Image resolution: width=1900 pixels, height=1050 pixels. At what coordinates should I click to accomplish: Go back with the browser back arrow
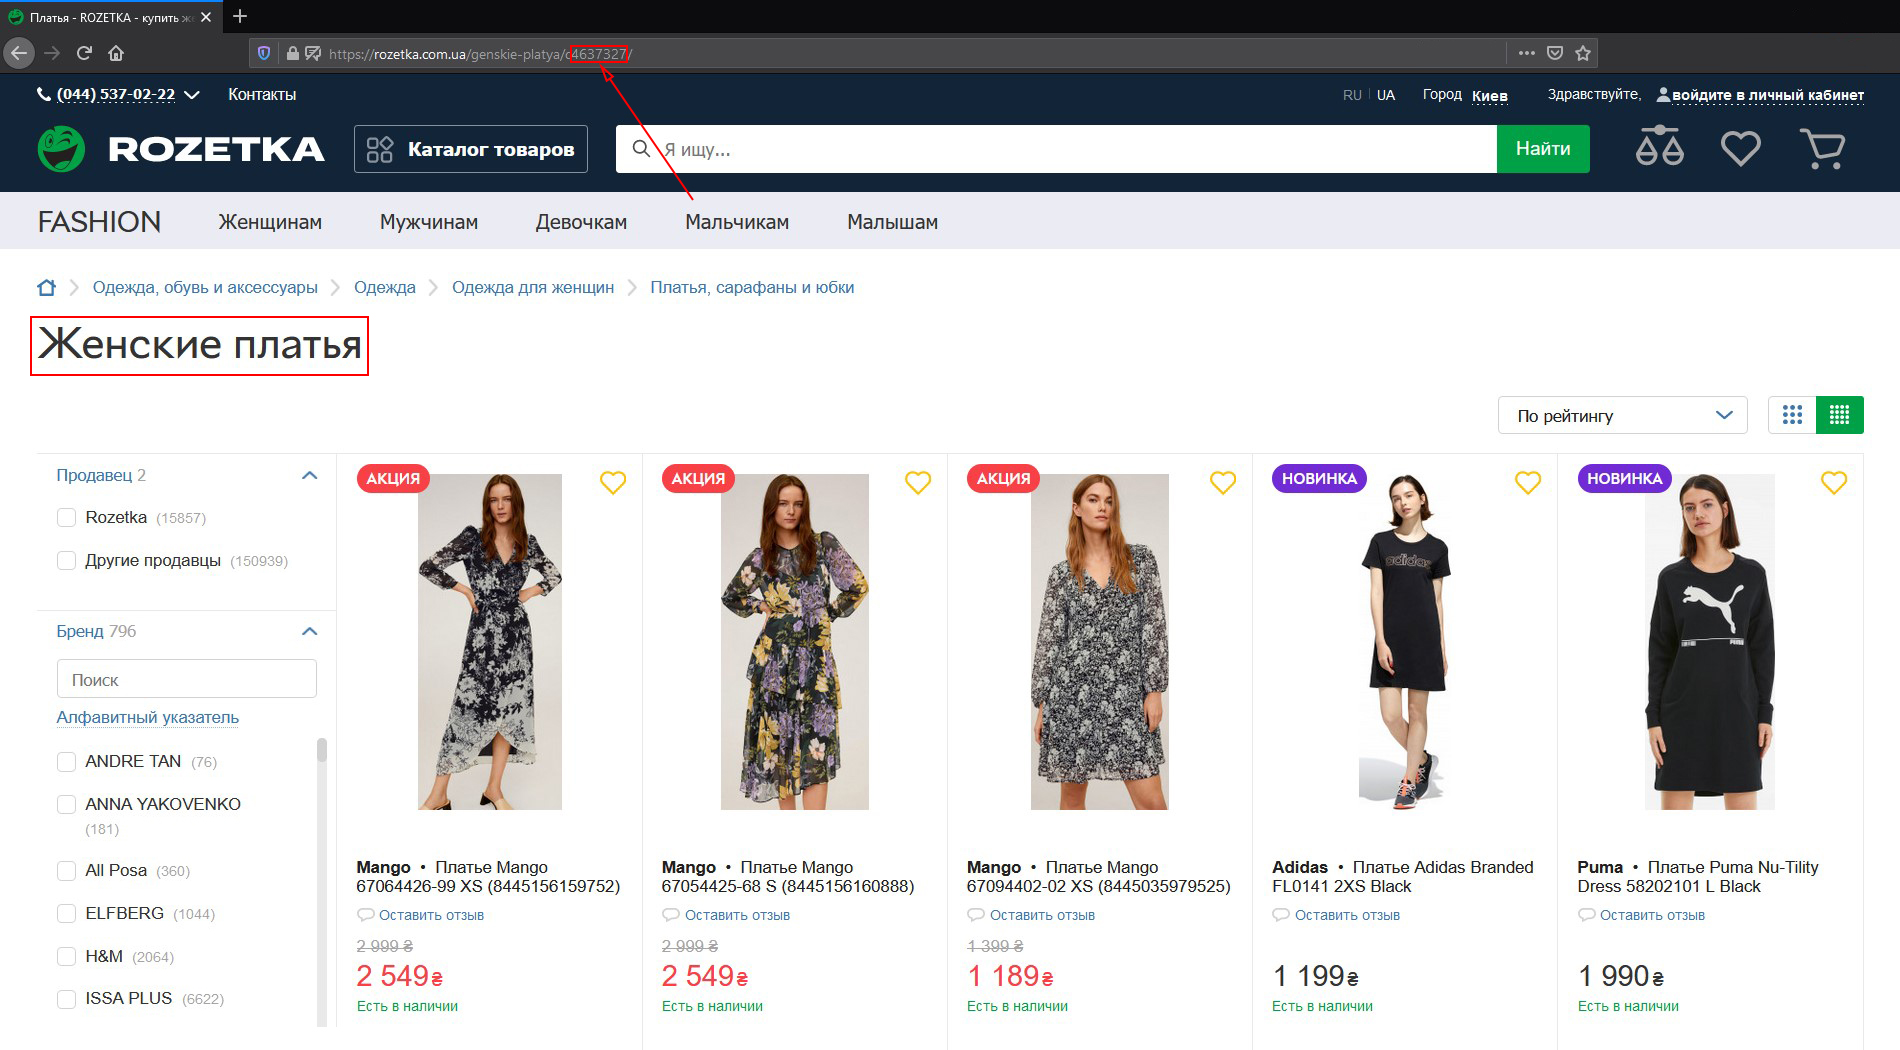click(x=19, y=53)
